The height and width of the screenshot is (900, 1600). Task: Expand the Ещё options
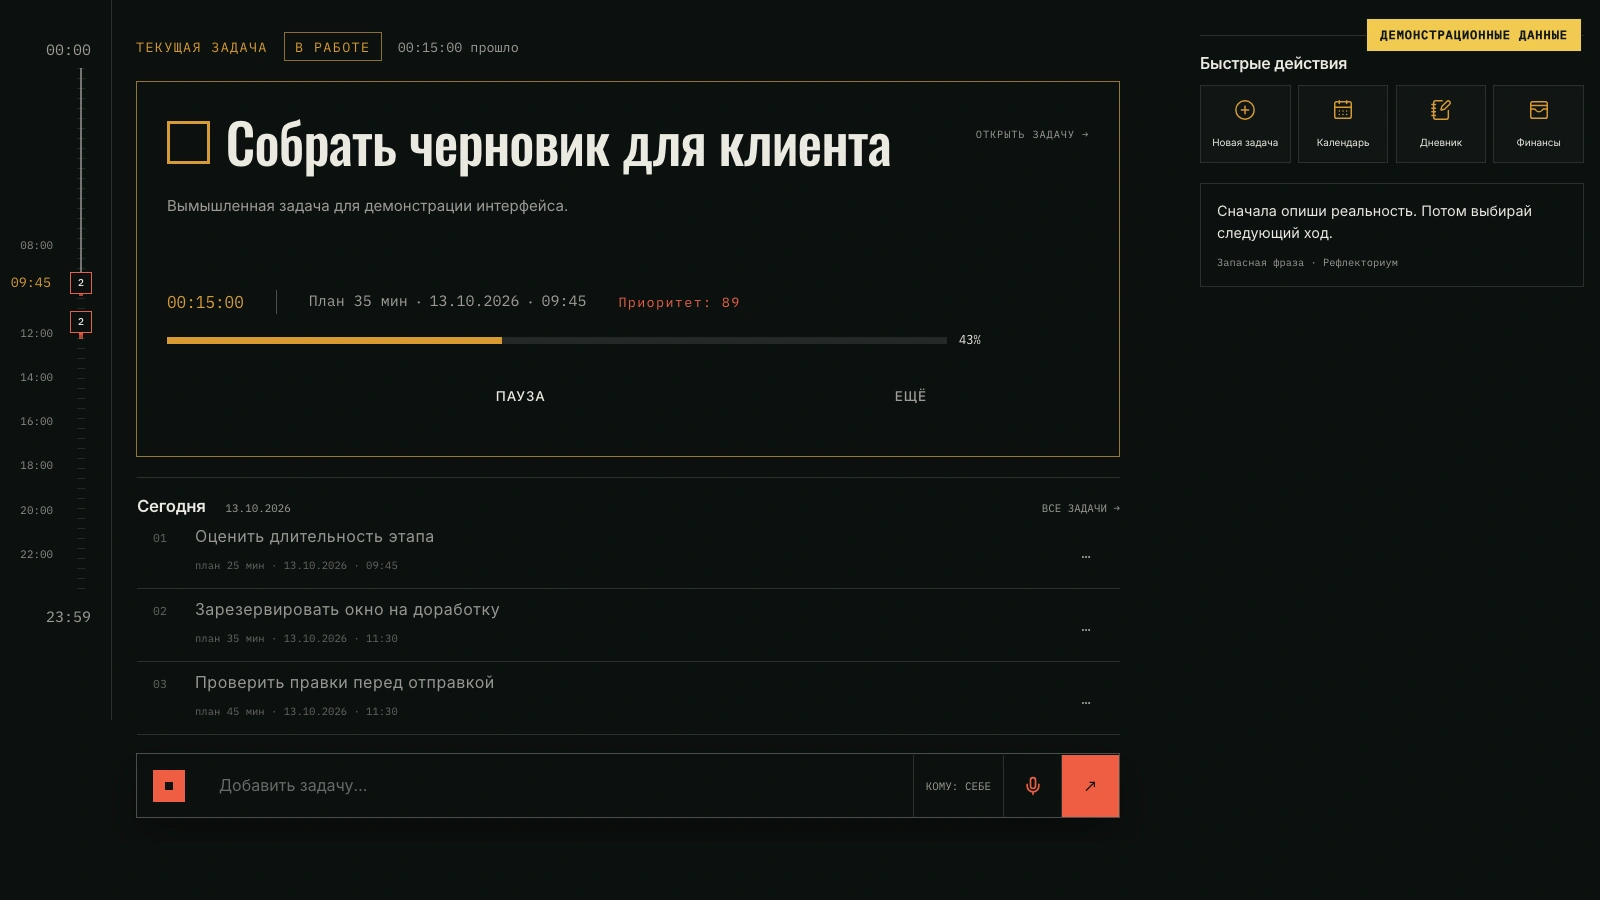pos(910,397)
